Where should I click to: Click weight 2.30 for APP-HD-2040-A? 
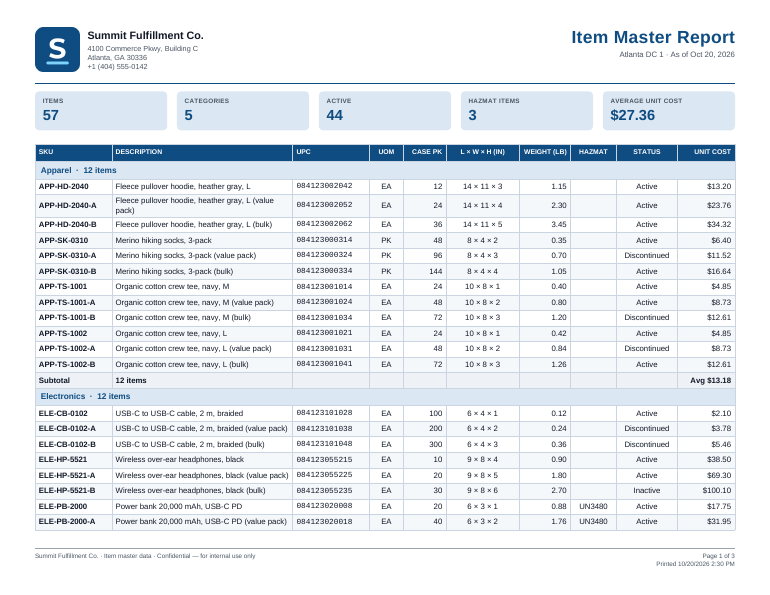point(559,205)
